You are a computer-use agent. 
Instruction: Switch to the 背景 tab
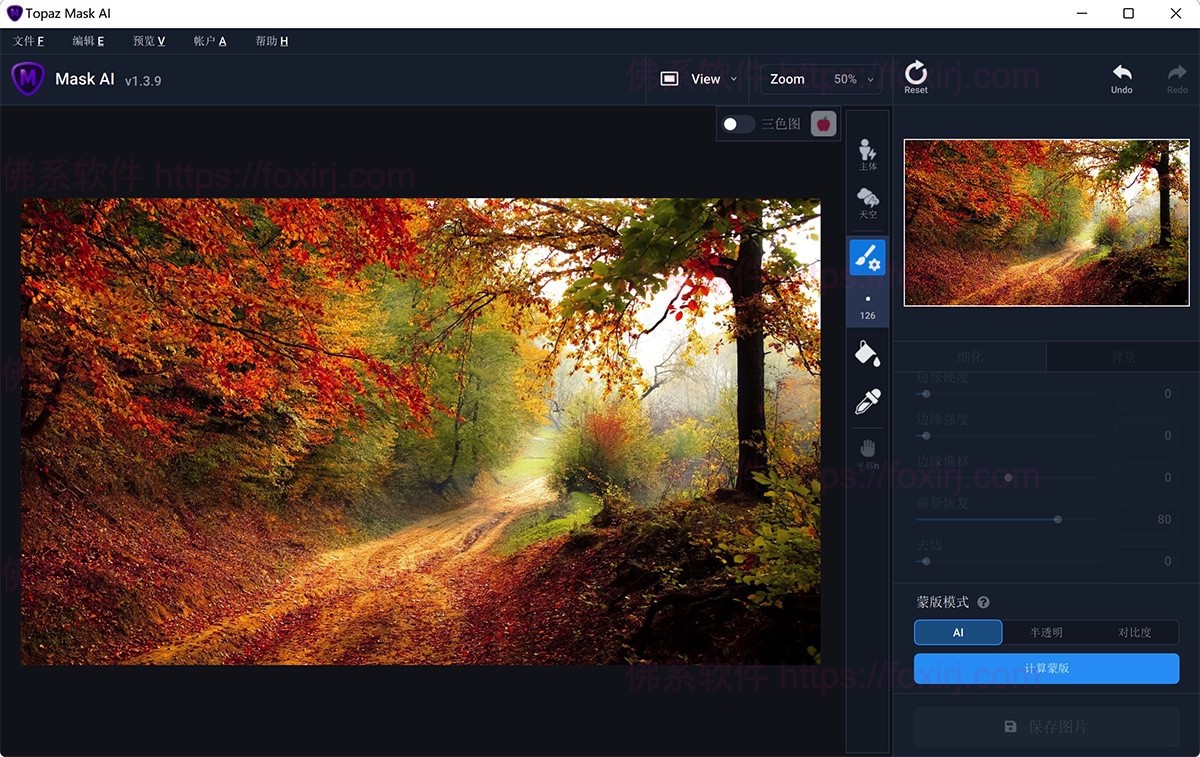(1122, 357)
